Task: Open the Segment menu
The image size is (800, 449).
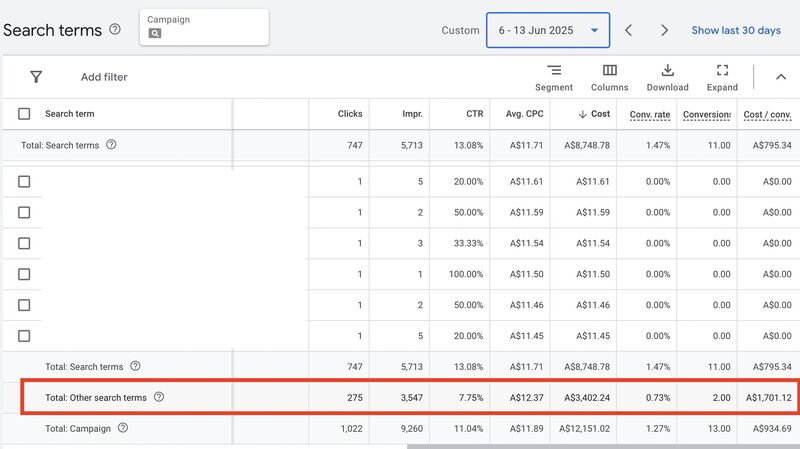Action: click(x=554, y=78)
